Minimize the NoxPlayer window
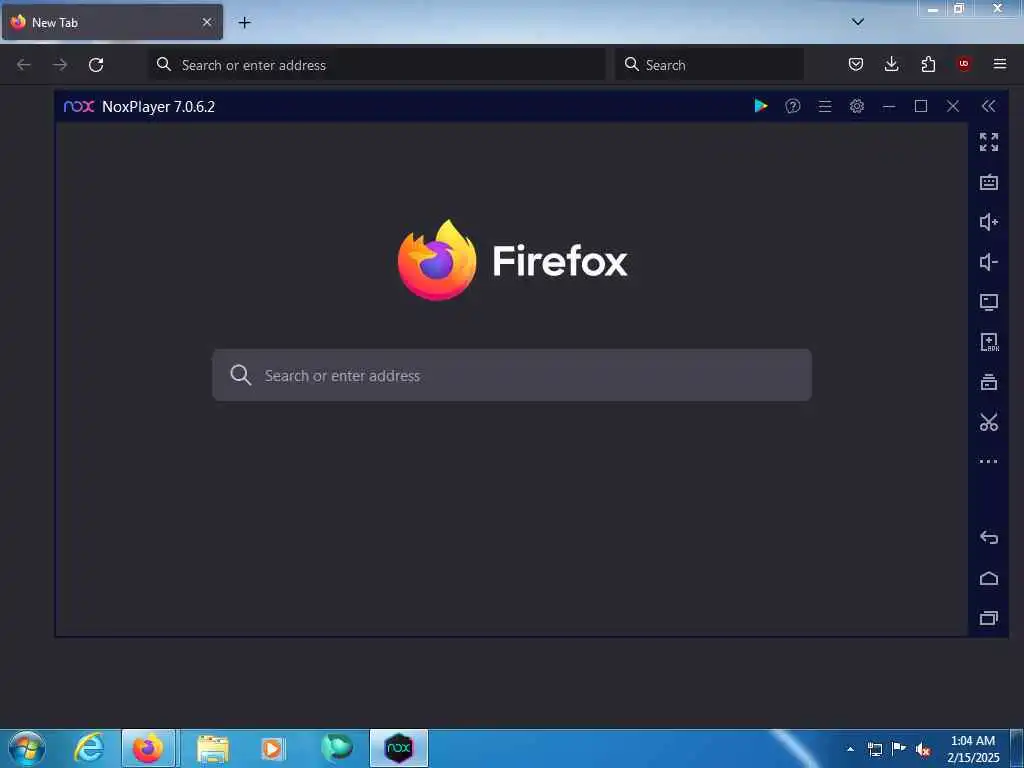This screenshot has height=768, width=1024. pos(889,106)
